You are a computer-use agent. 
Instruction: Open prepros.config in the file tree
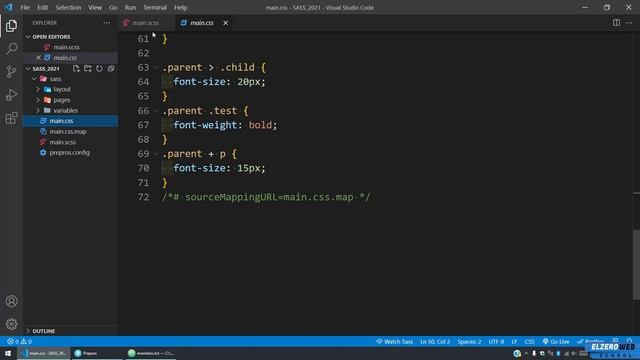pos(69,153)
